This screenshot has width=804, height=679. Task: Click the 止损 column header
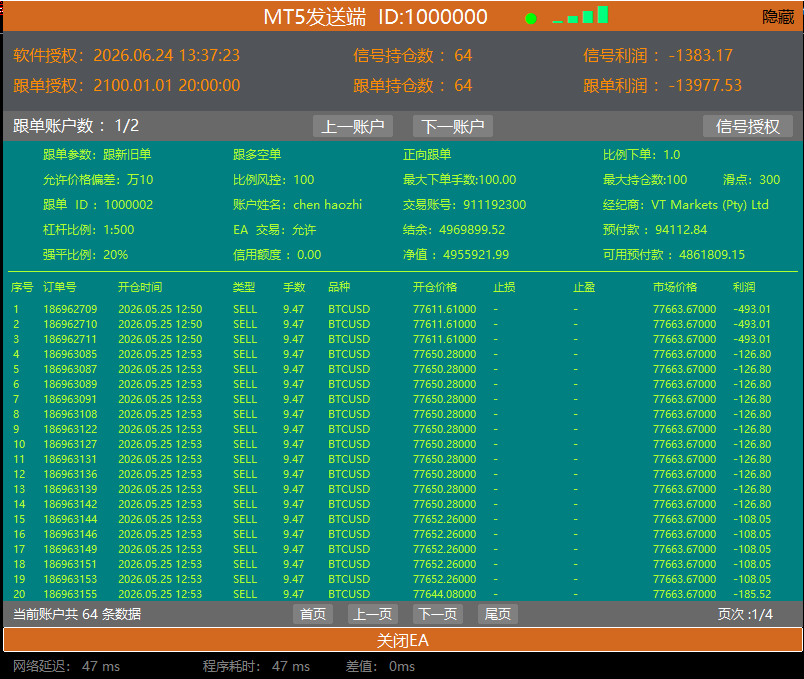504,287
